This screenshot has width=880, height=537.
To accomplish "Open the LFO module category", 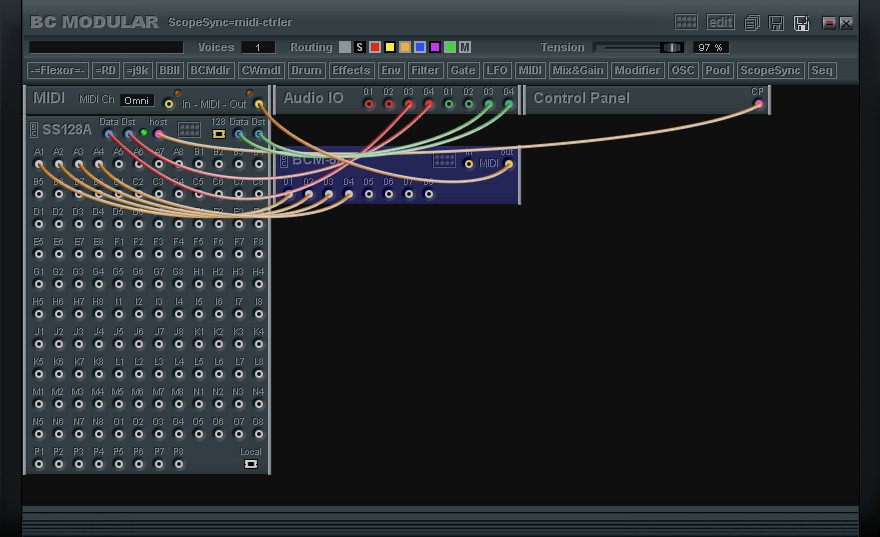I will [x=496, y=70].
